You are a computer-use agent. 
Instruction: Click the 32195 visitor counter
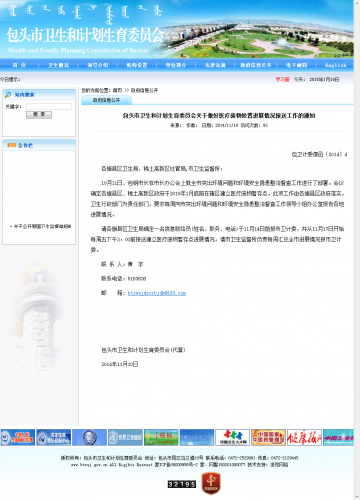click(182, 484)
